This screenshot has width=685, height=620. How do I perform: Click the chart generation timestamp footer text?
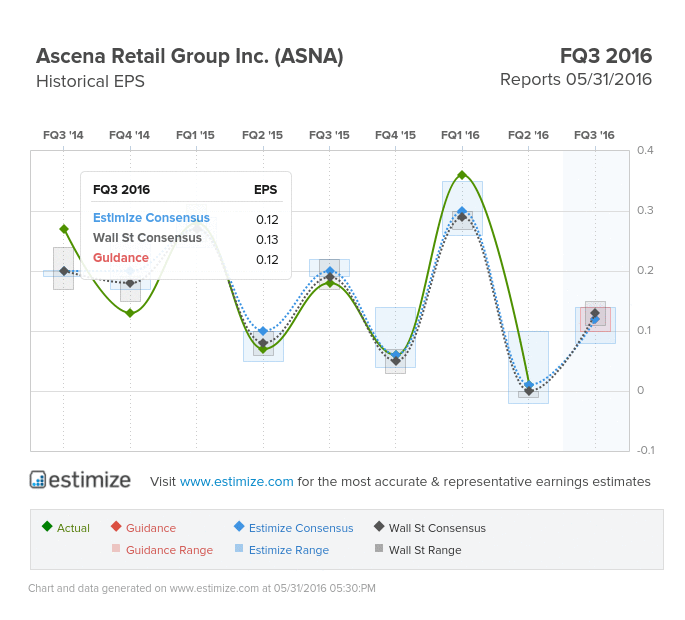202,588
